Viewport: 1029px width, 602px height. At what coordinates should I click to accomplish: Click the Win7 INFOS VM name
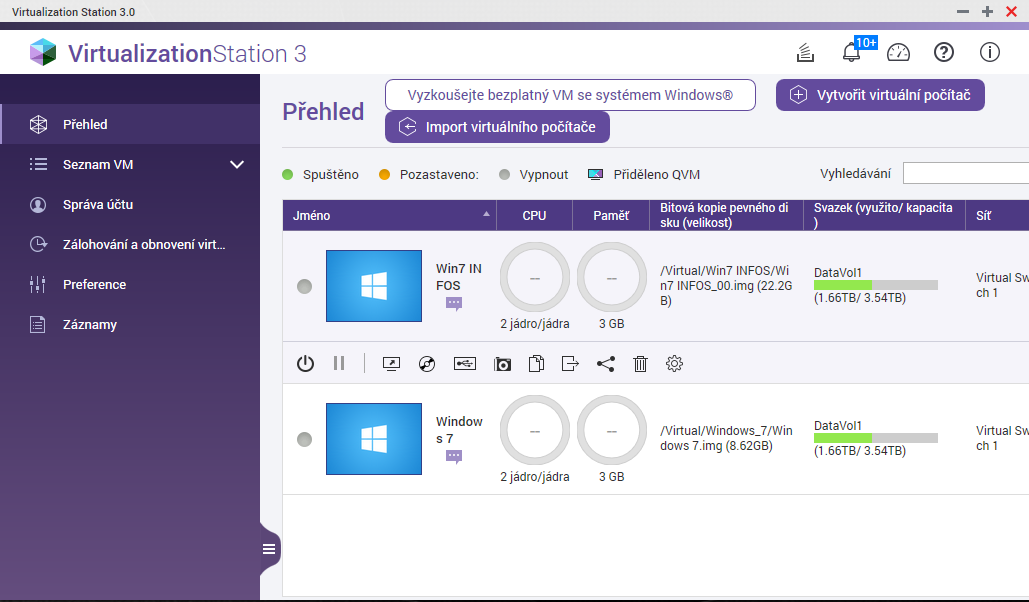click(459, 277)
